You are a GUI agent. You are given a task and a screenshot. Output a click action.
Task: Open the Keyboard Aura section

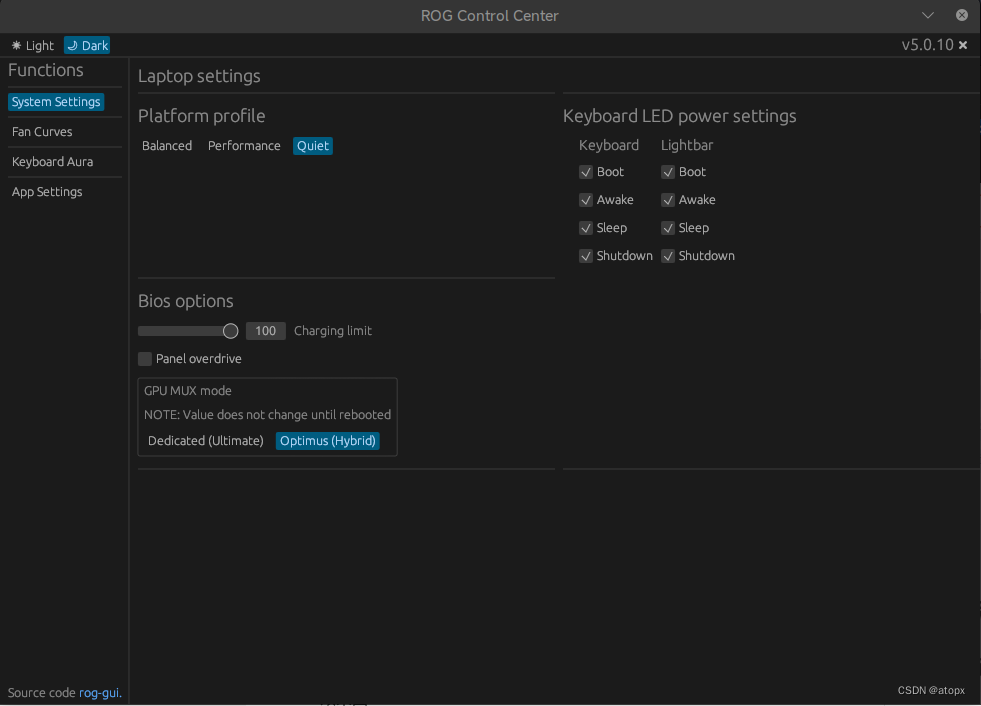click(x=53, y=162)
